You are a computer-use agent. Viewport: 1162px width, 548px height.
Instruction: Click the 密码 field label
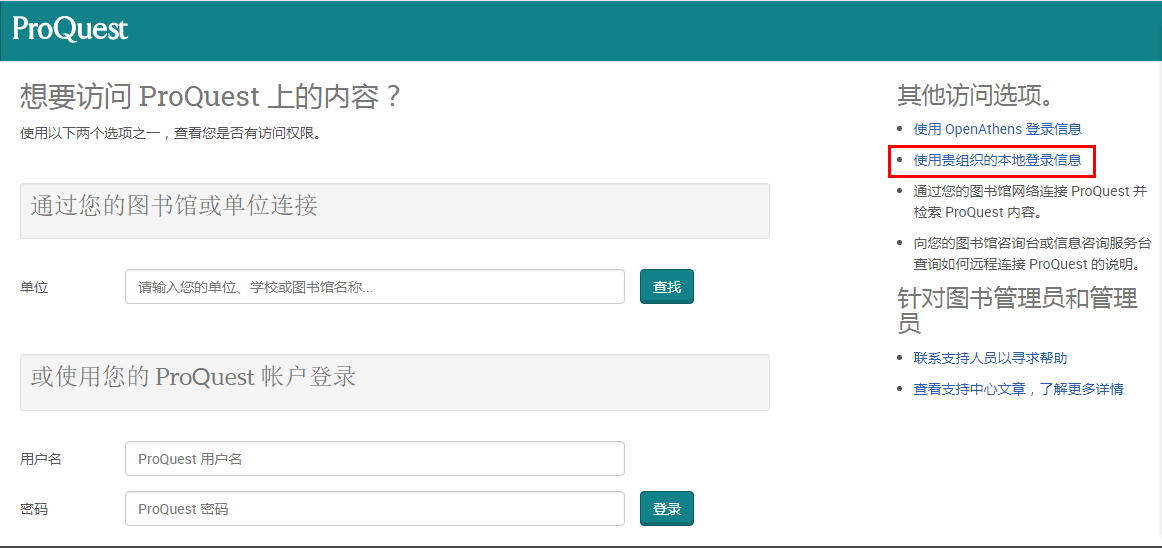[34, 509]
